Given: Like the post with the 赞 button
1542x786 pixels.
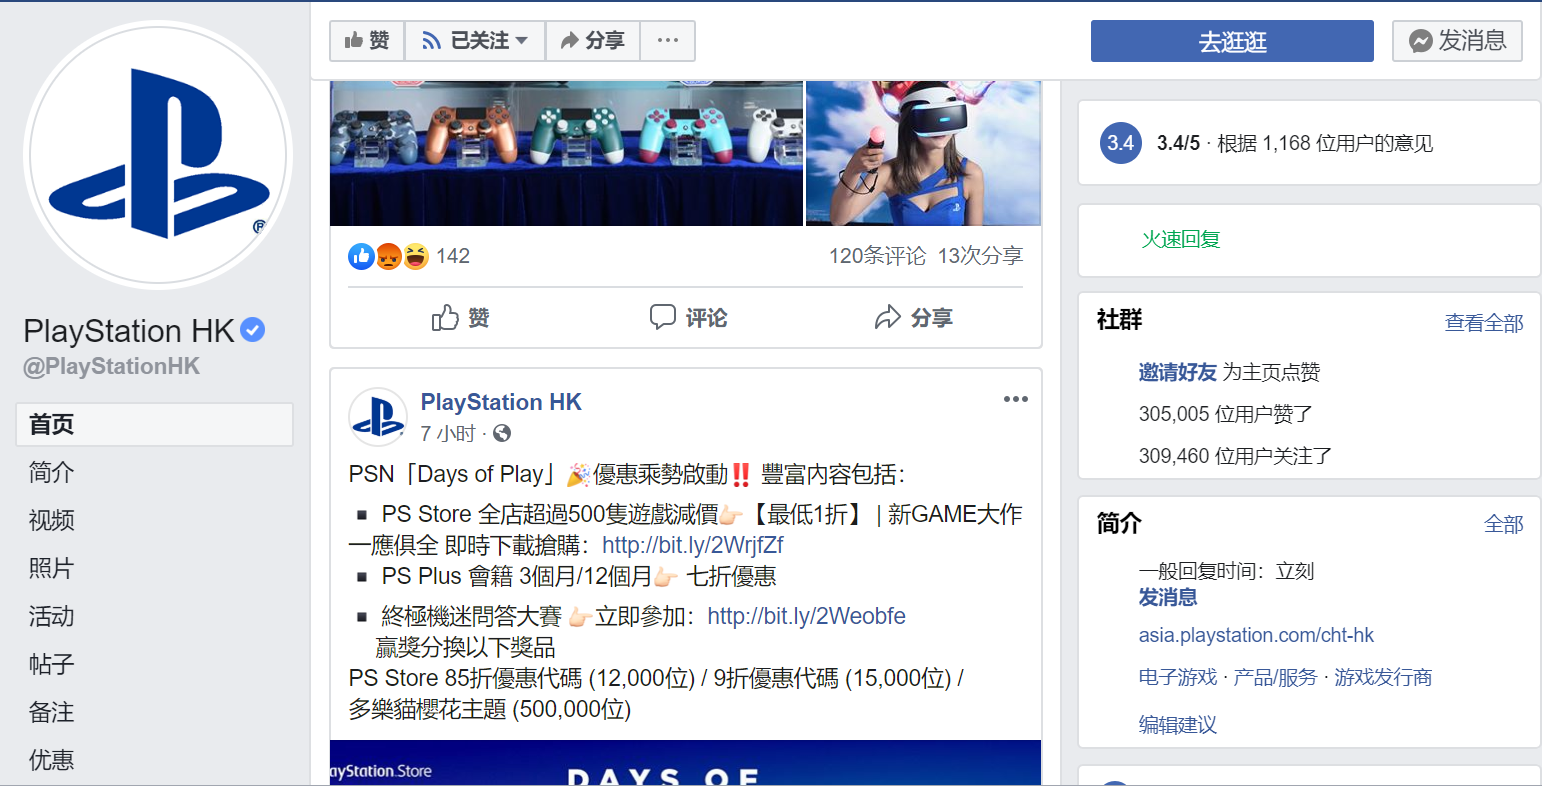Looking at the screenshot, I should point(460,318).
